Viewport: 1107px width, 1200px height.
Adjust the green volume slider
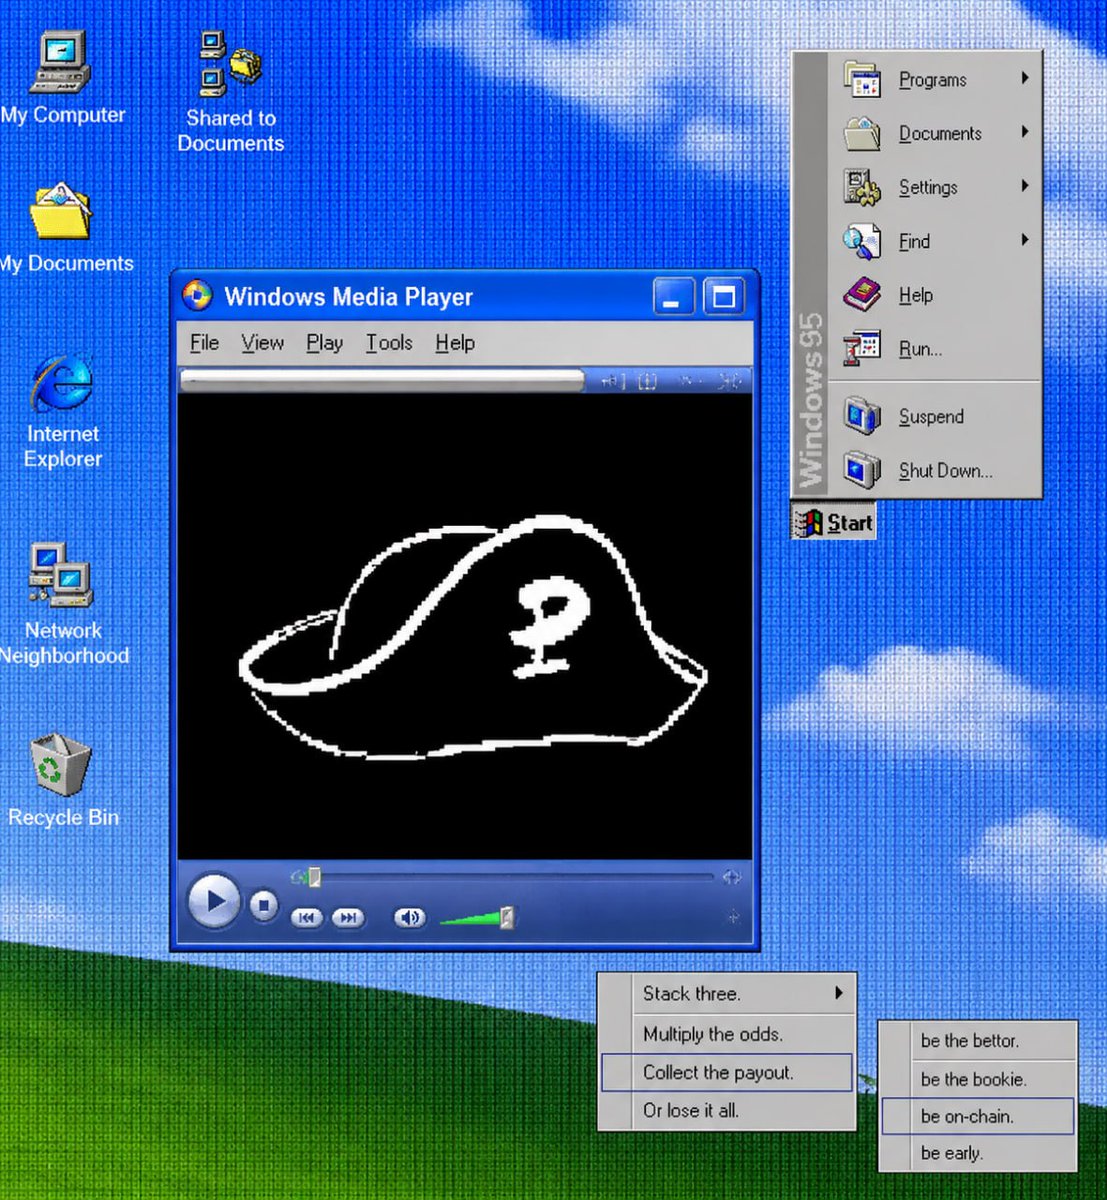click(x=477, y=918)
